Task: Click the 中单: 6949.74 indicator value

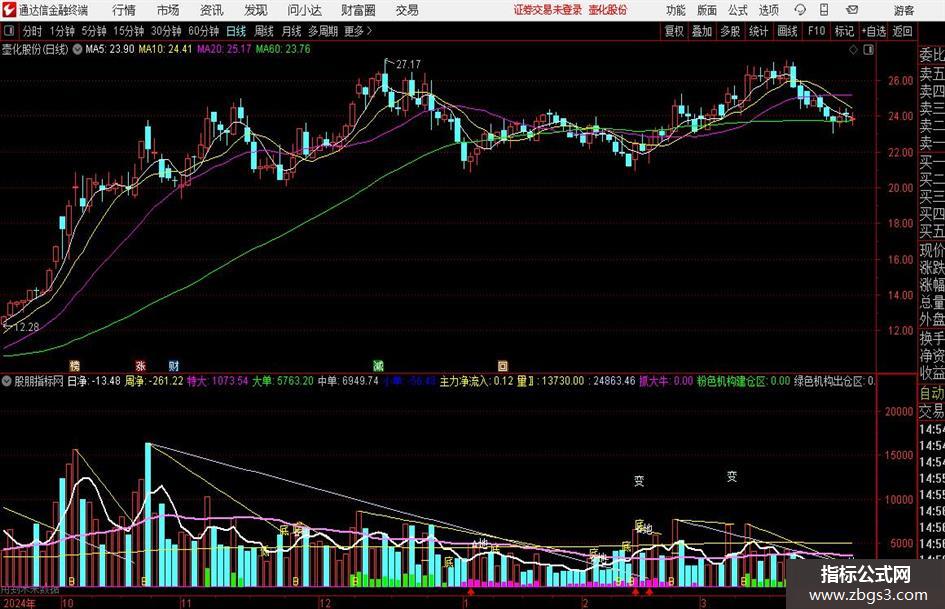Action: (x=348, y=381)
